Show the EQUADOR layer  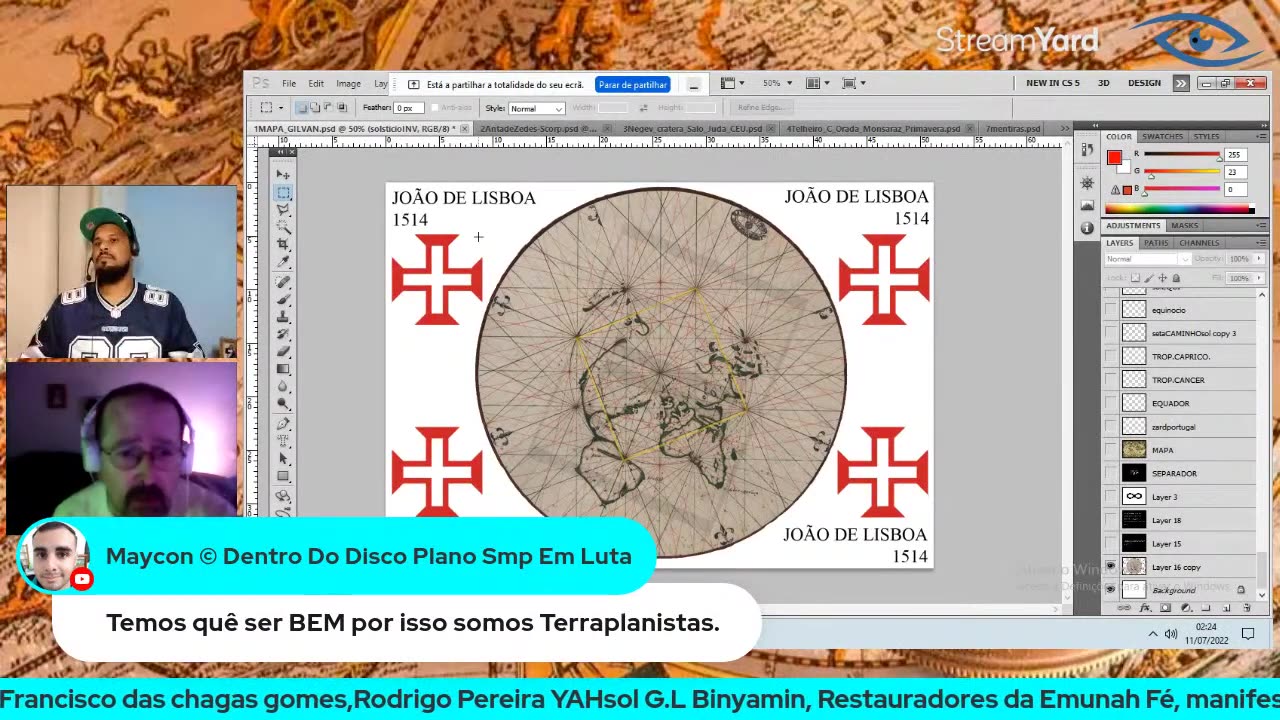[1110, 403]
